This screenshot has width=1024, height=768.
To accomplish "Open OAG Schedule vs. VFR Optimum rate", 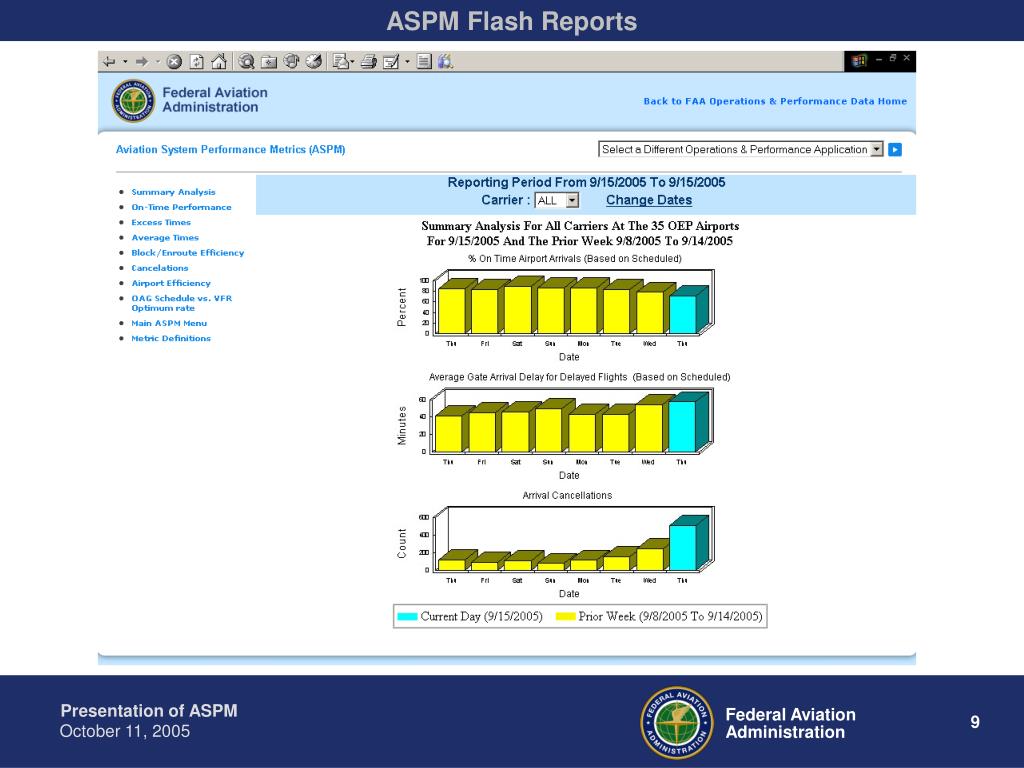I will click(x=182, y=303).
